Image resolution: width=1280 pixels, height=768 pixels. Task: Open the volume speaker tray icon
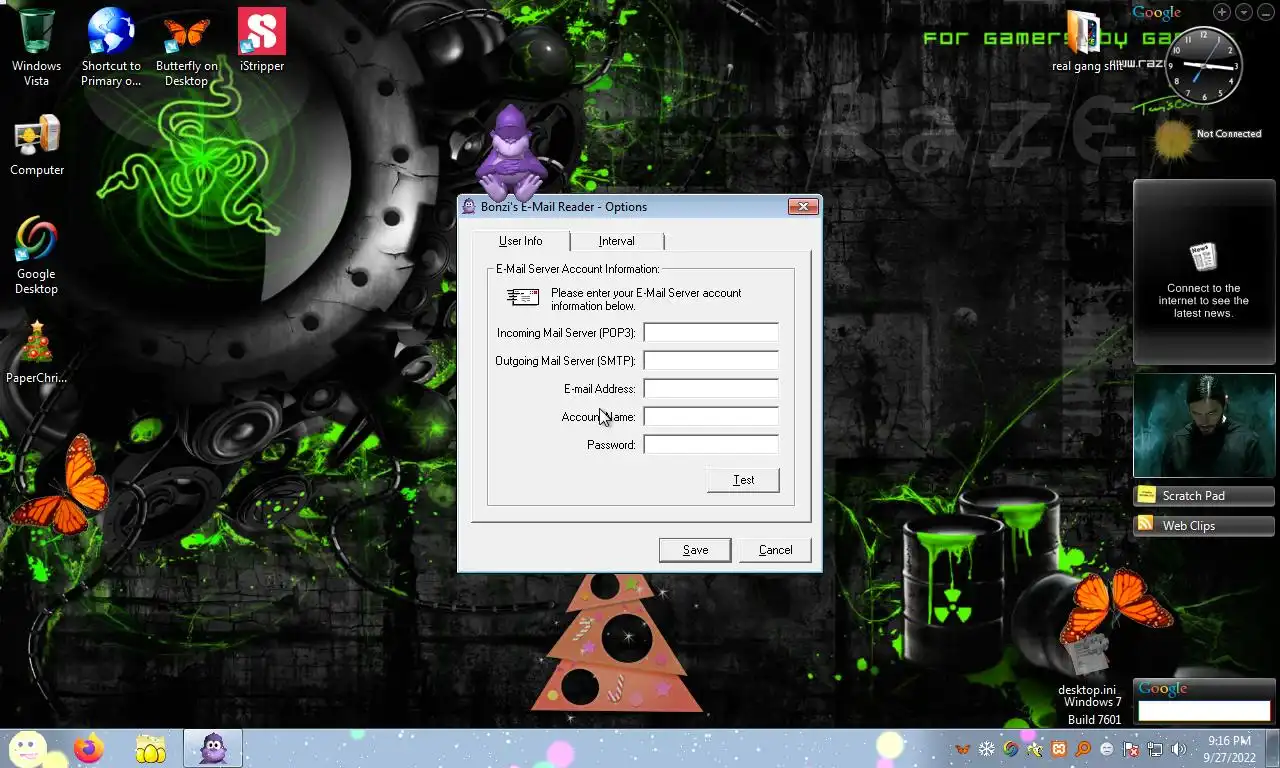point(1179,749)
